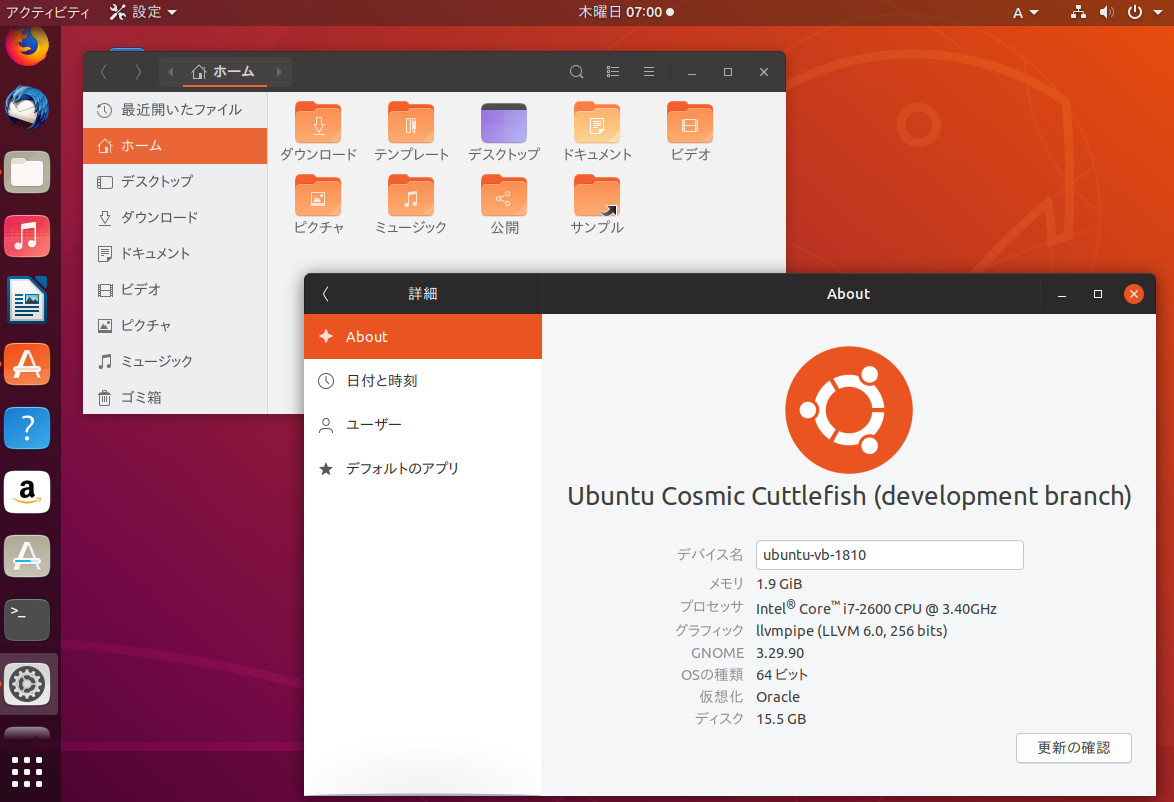
Task: Open Ubuntu Software orange icon in dock
Action: click(x=27, y=364)
